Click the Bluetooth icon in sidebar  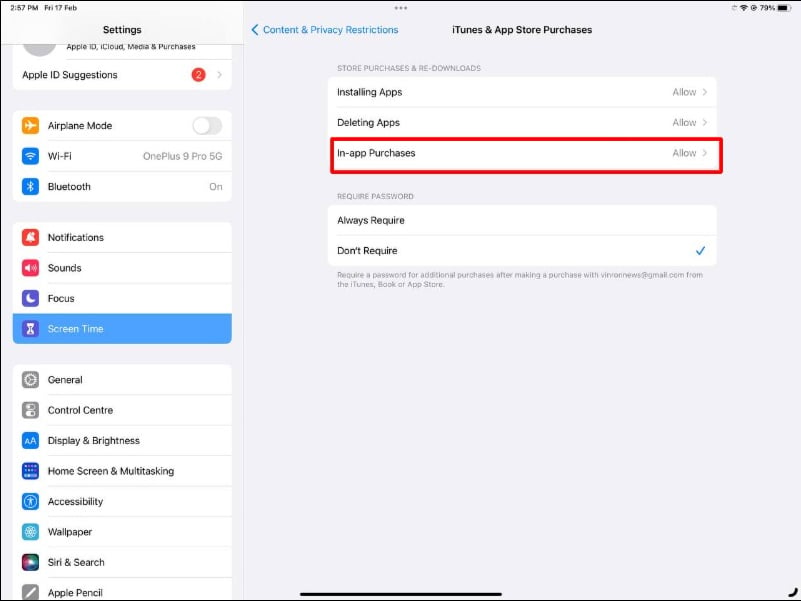[30, 187]
